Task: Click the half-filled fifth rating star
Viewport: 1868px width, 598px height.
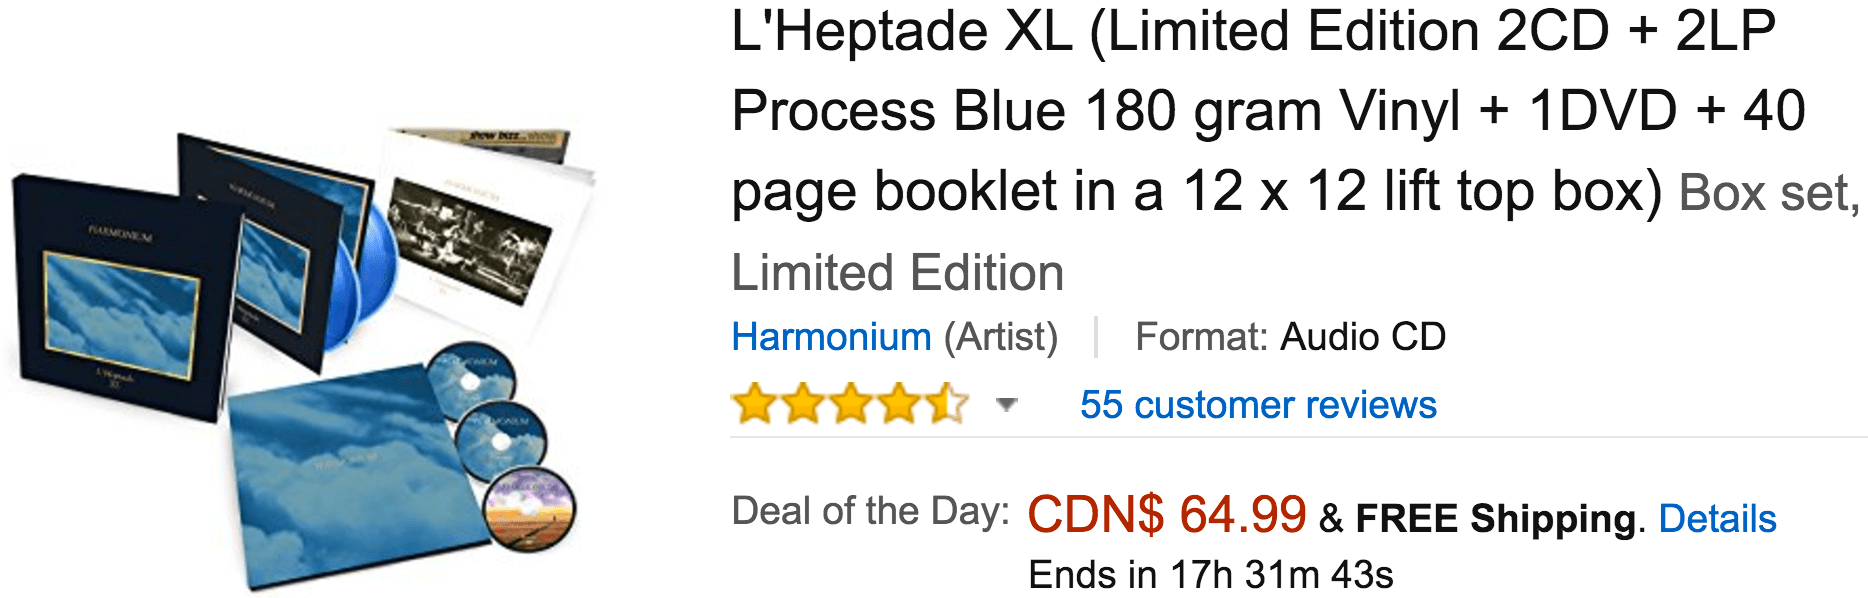Action: (947, 404)
